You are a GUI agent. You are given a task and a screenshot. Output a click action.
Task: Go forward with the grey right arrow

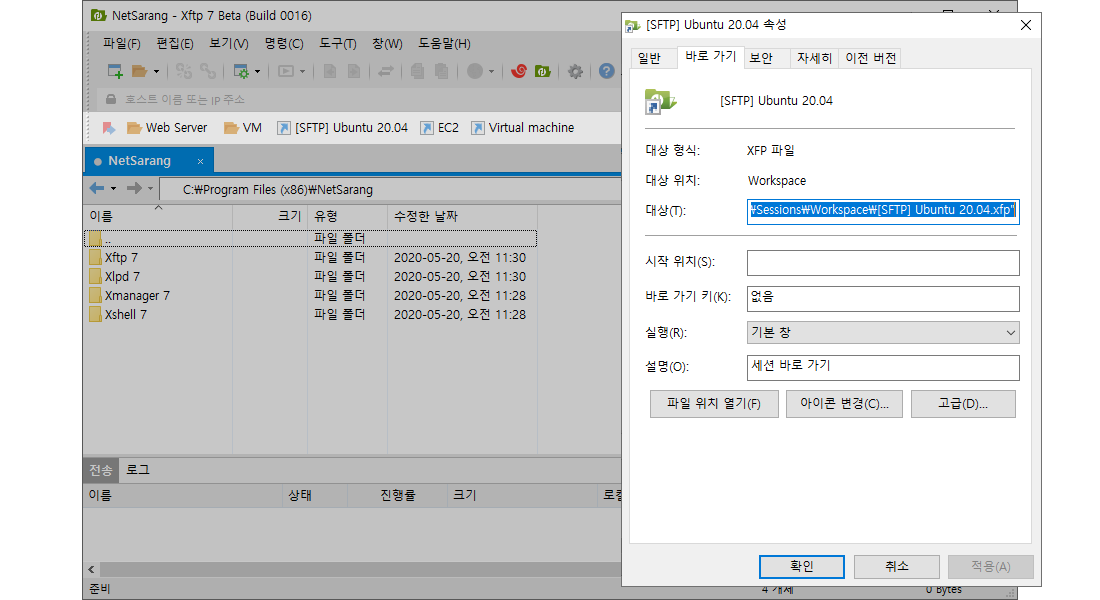click(x=134, y=188)
